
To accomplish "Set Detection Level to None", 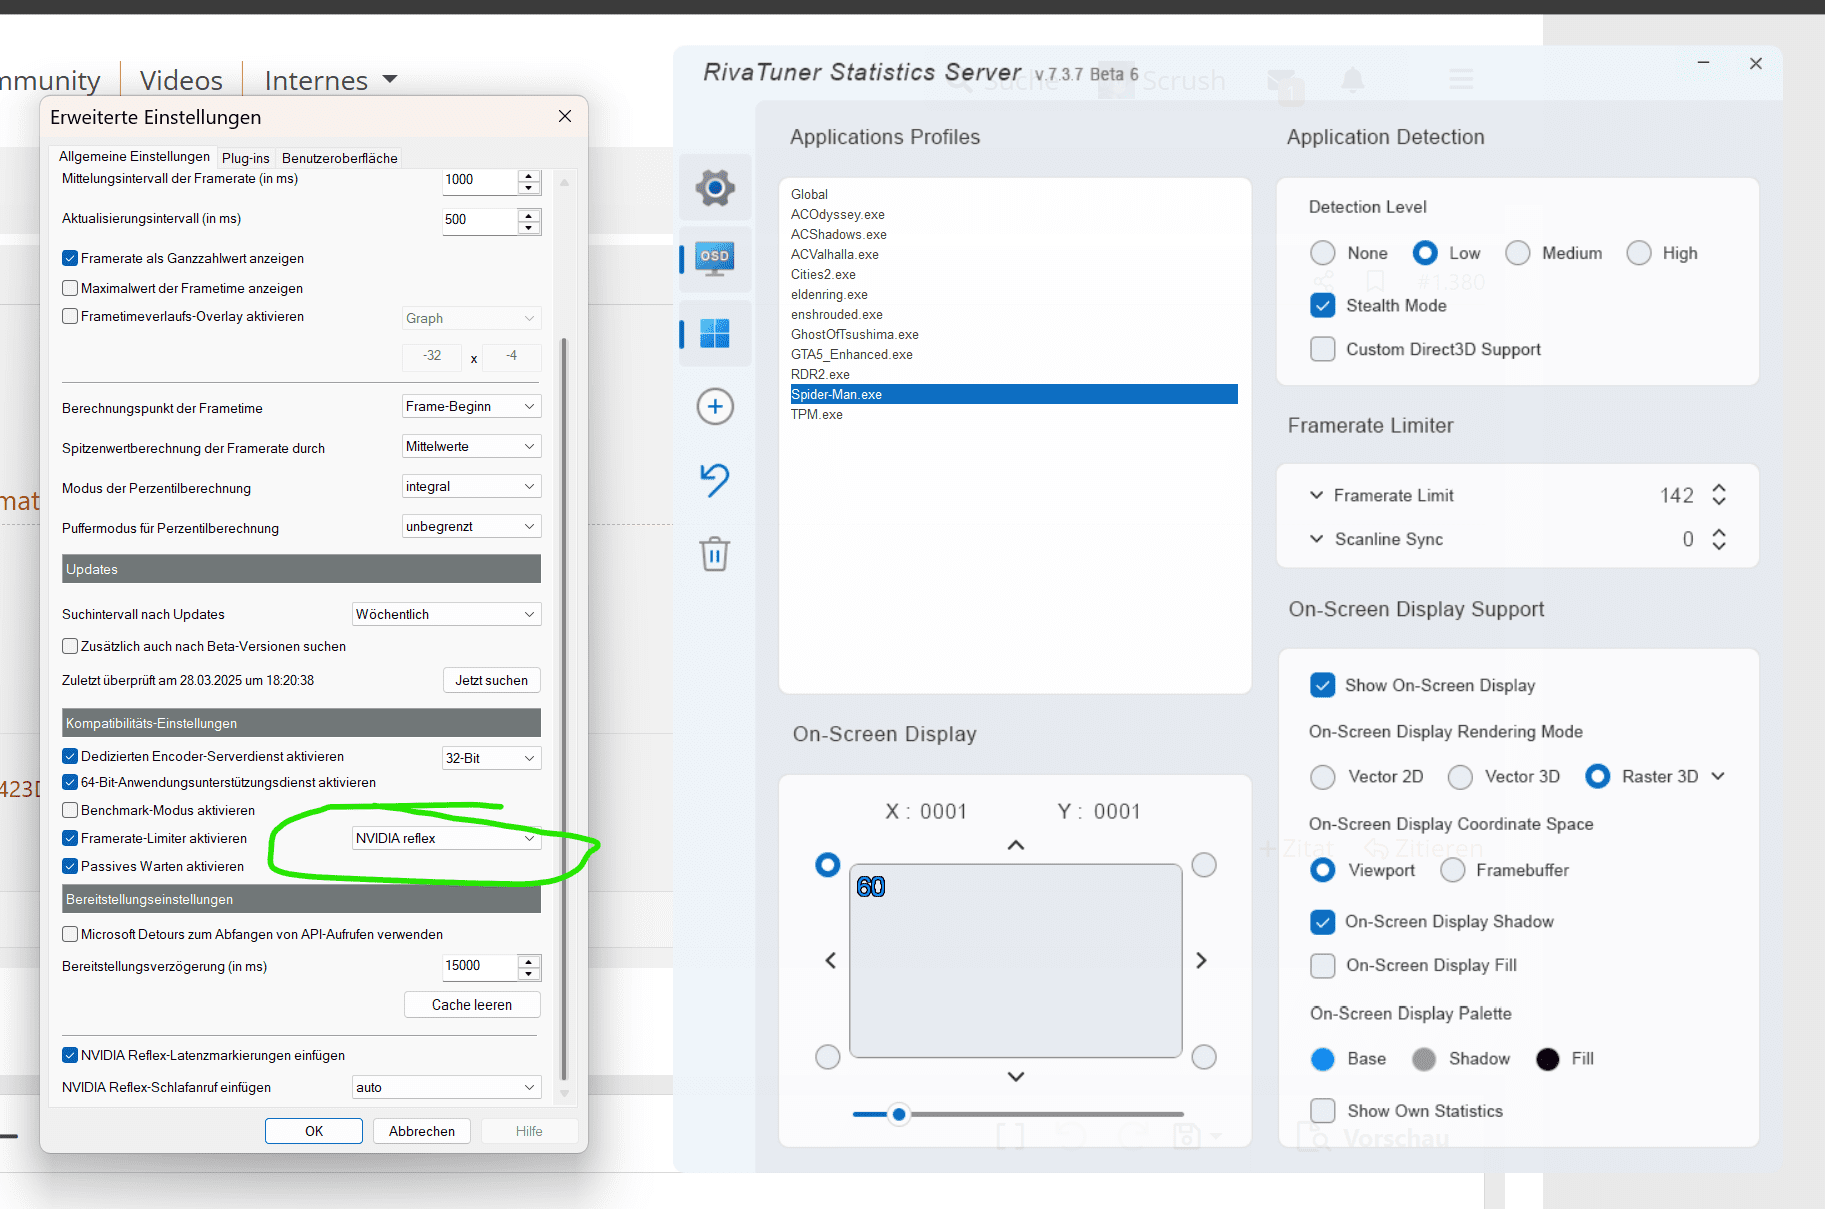I will click(1323, 253).
